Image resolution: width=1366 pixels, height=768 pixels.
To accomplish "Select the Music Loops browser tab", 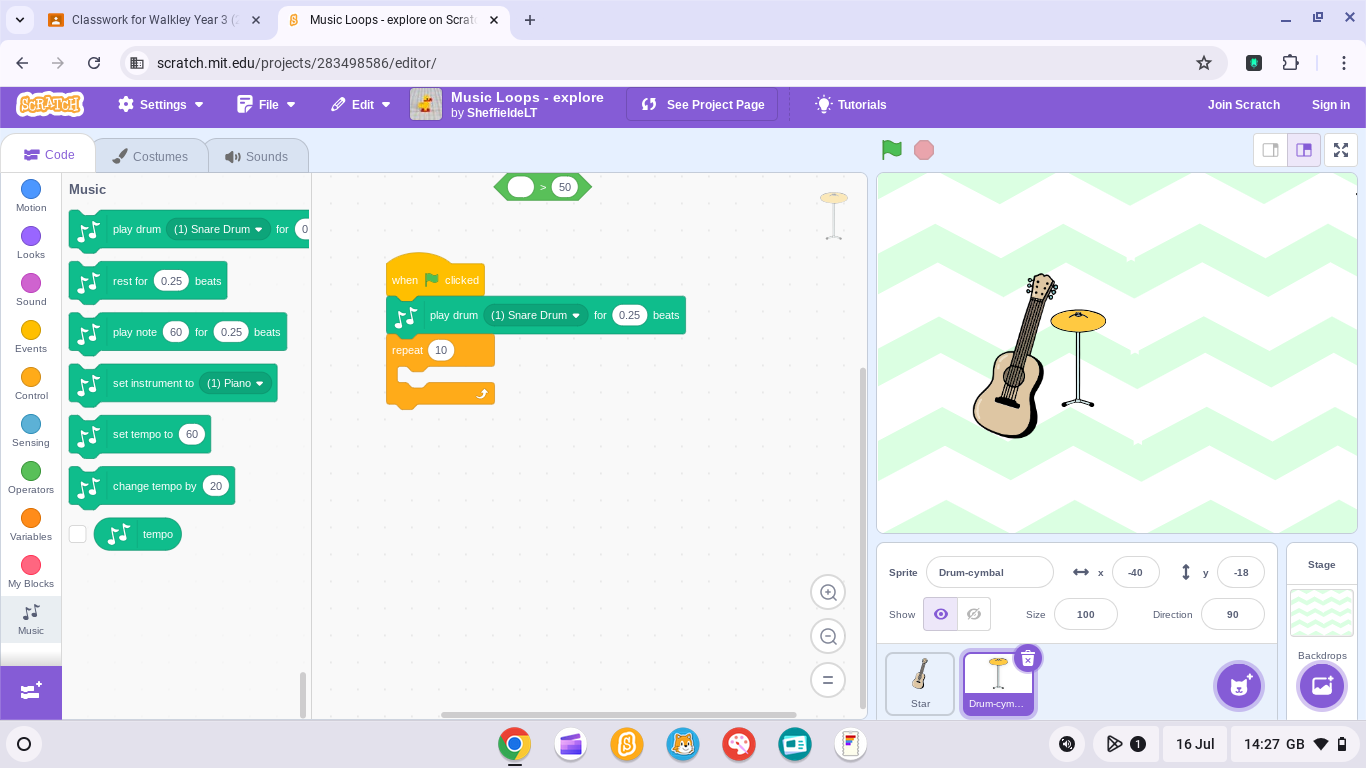I will 394,20.
